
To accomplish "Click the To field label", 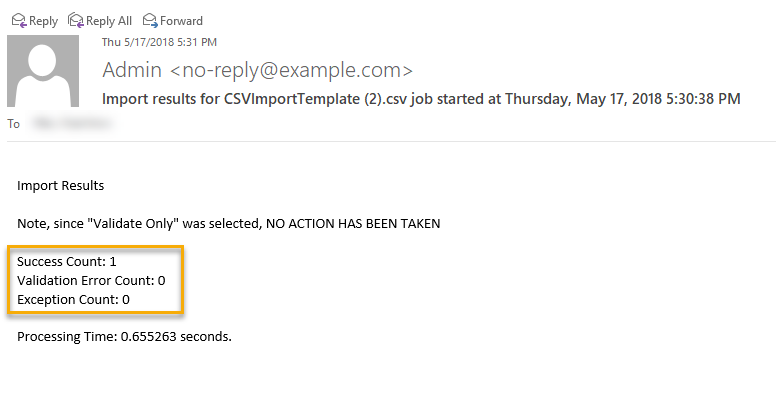I will point(13,124).
